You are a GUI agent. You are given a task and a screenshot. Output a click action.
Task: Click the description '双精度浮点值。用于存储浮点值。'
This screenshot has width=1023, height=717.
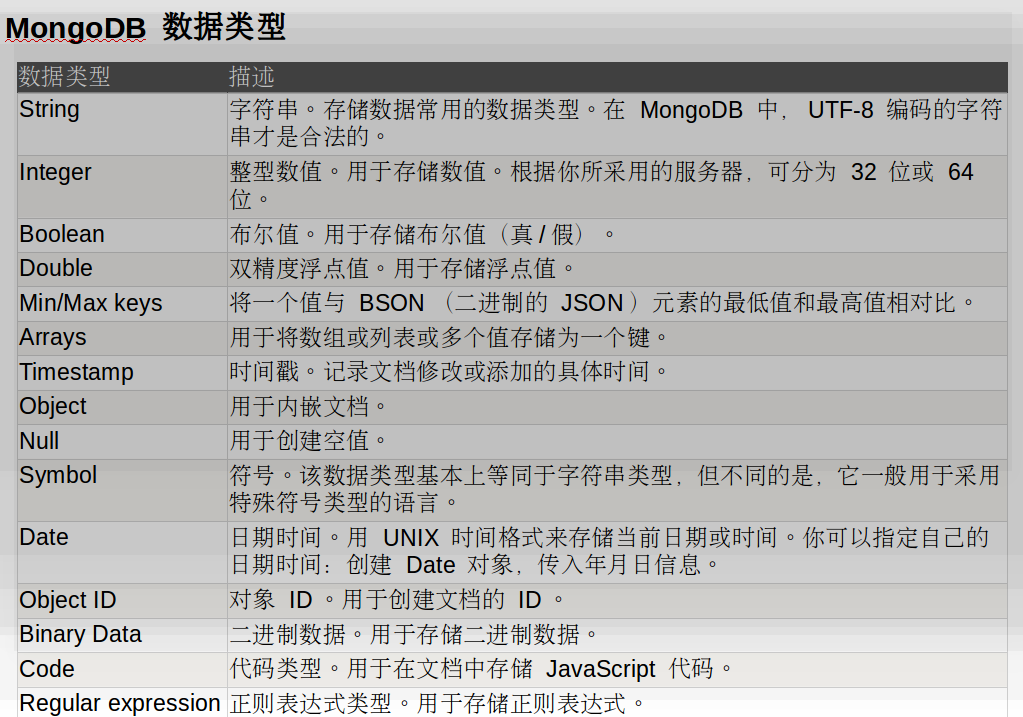click(617, 269)
